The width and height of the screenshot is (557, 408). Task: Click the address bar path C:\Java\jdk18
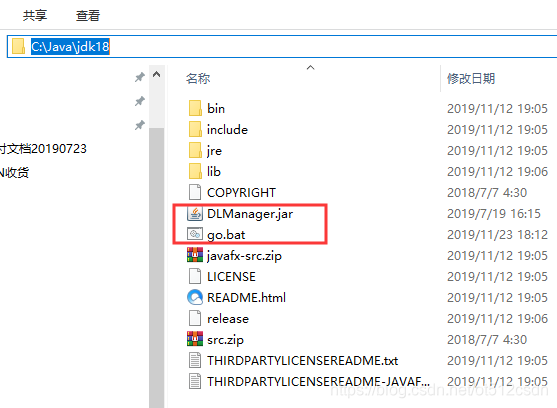tap(70, 47)
